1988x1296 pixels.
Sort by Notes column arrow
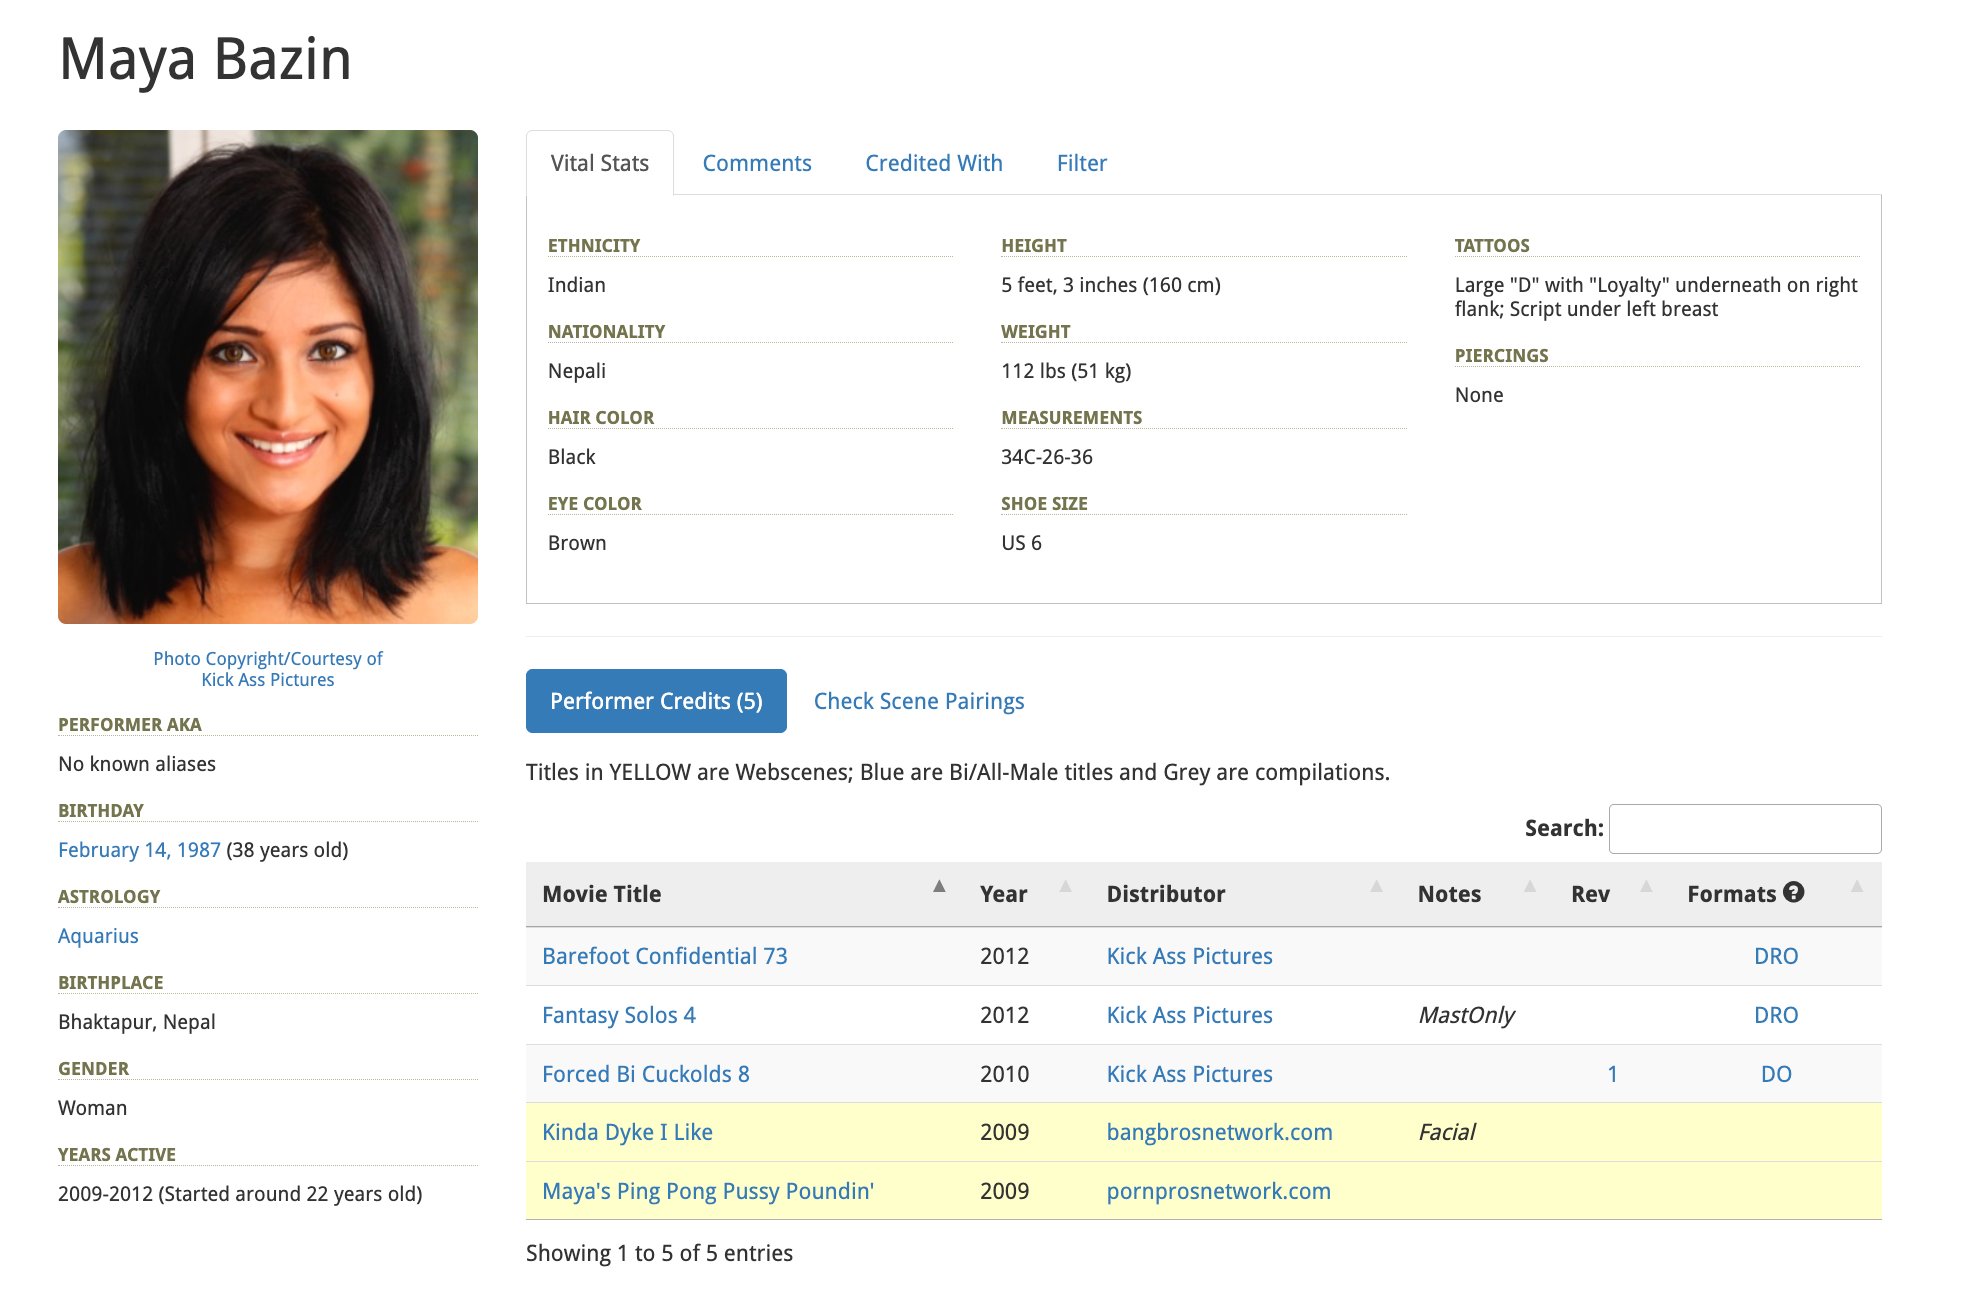pyautogui.click(x=1529, y=886)
